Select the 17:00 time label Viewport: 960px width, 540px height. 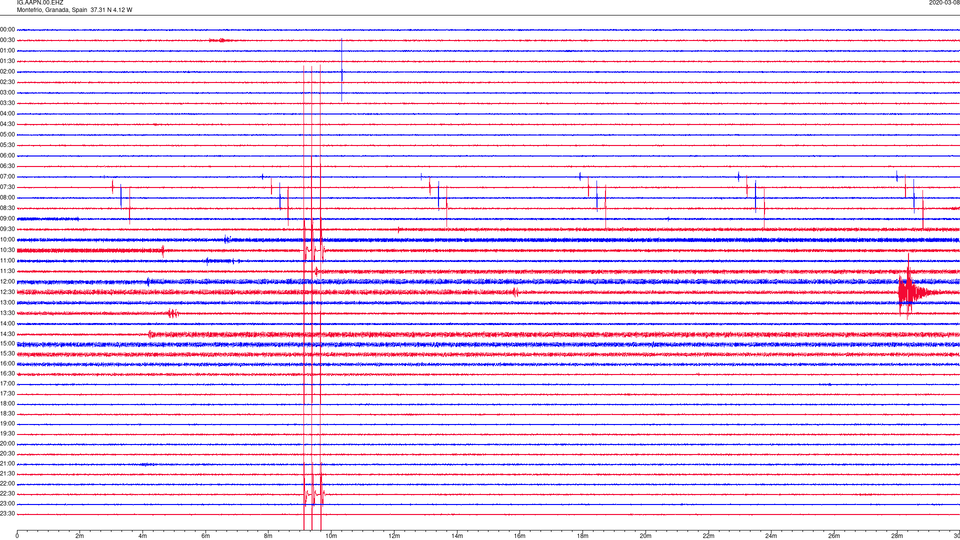7,384
